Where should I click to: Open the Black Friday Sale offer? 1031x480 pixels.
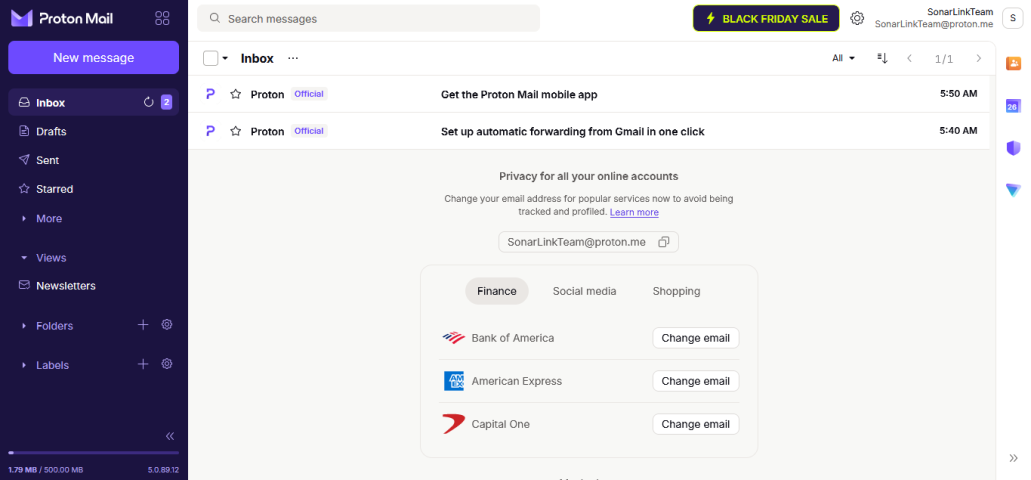766,18
